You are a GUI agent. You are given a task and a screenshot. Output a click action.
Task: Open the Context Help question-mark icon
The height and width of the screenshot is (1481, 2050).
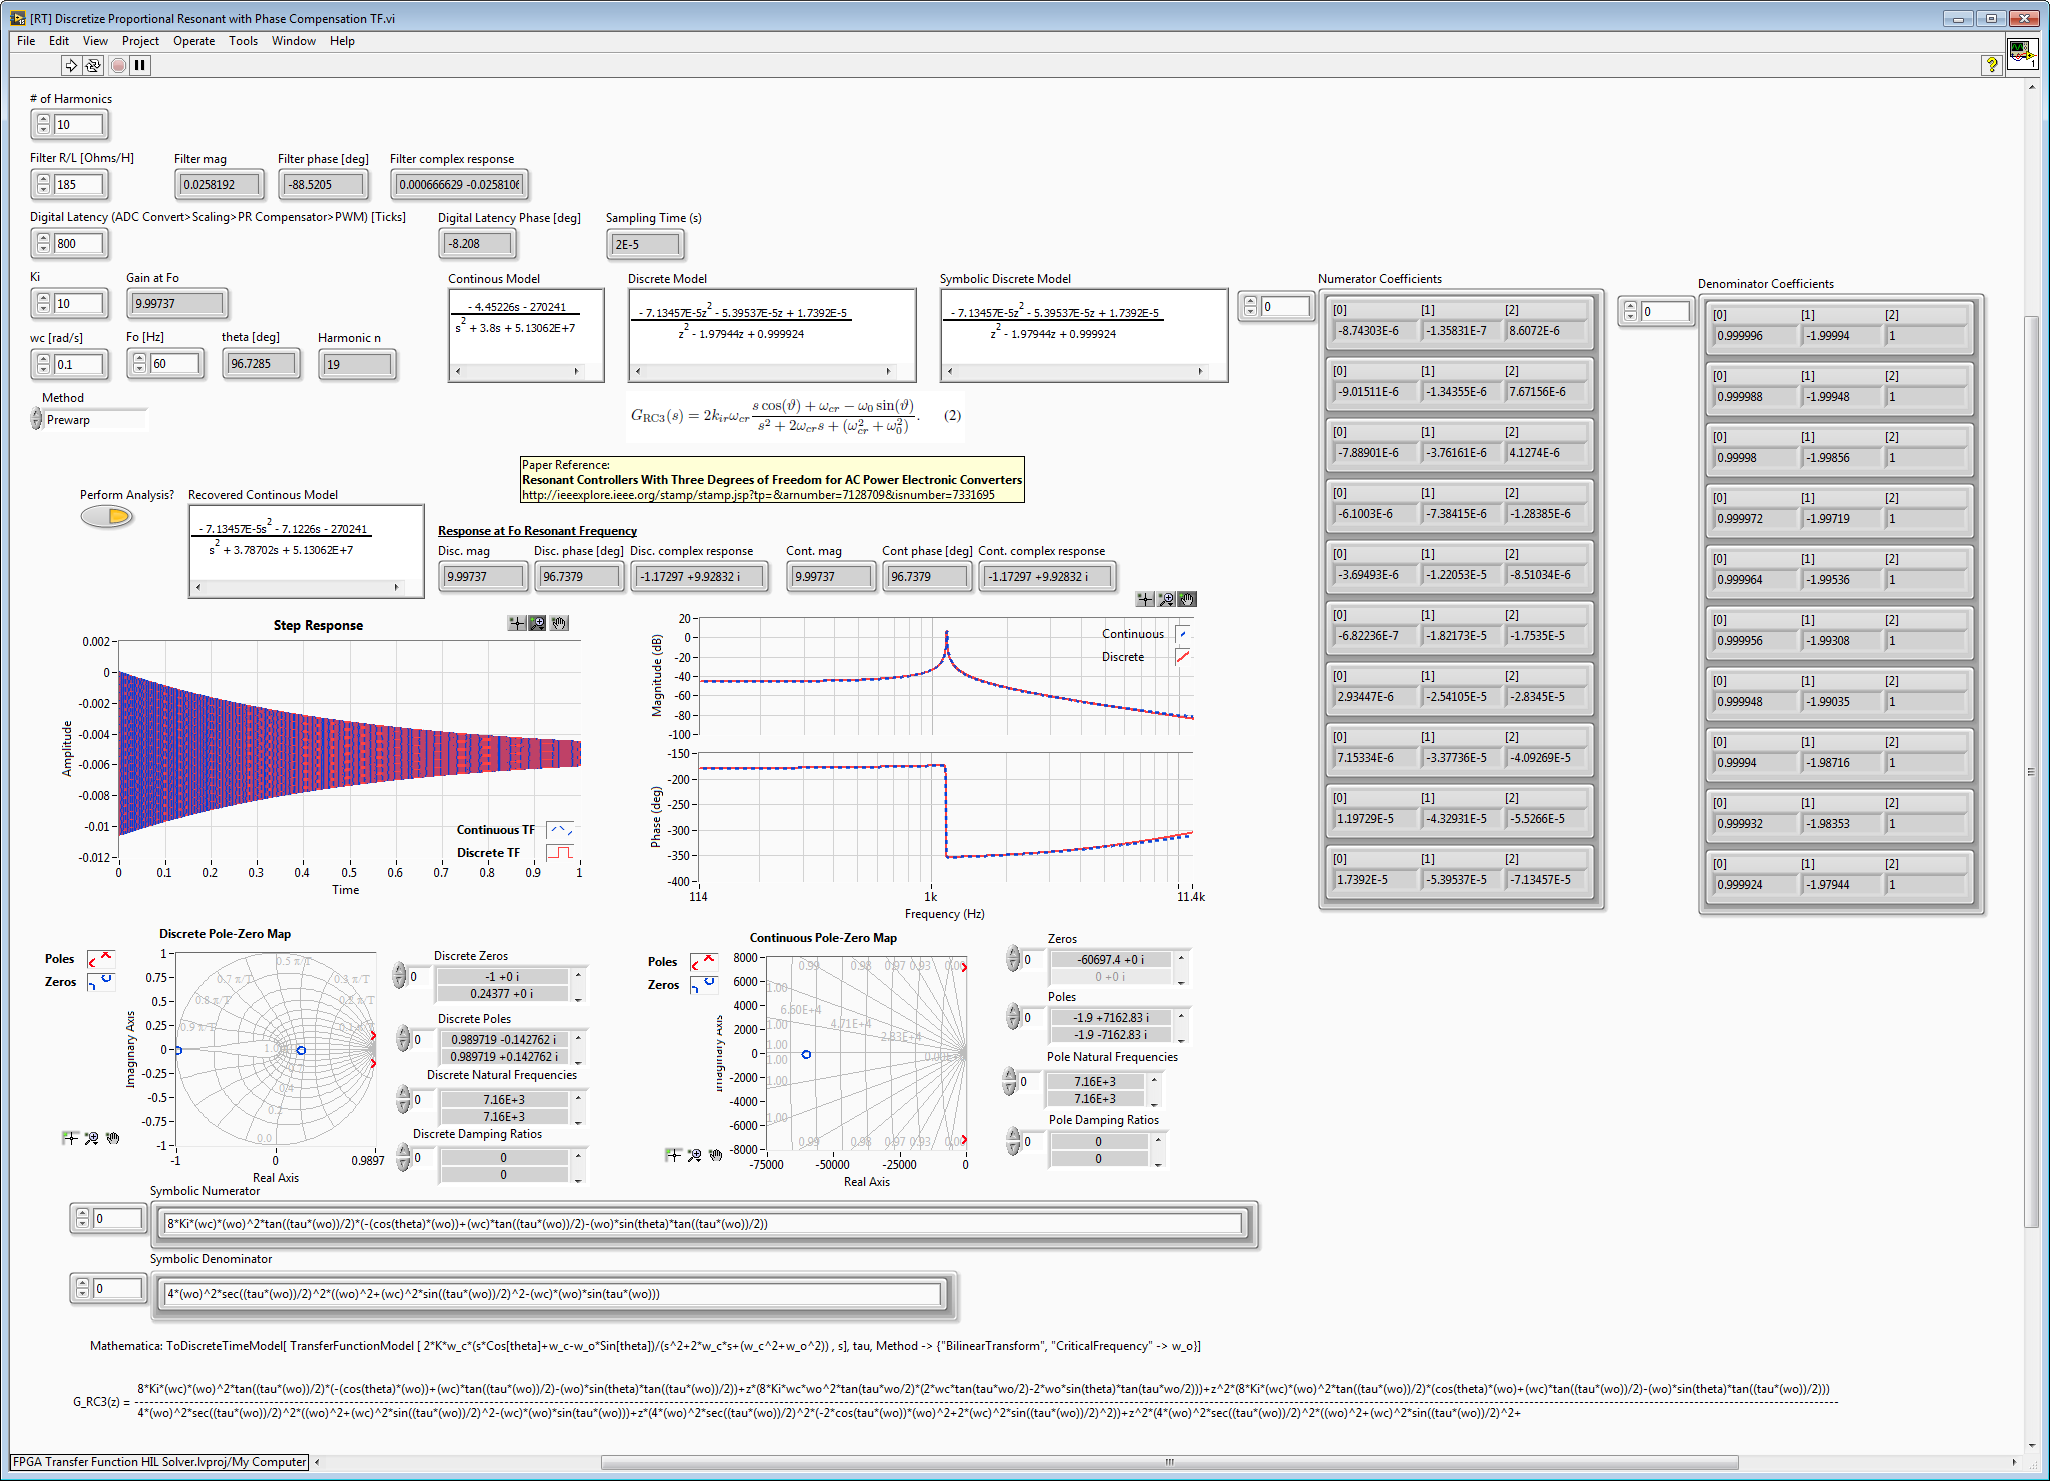click(x=1991, y=65)
